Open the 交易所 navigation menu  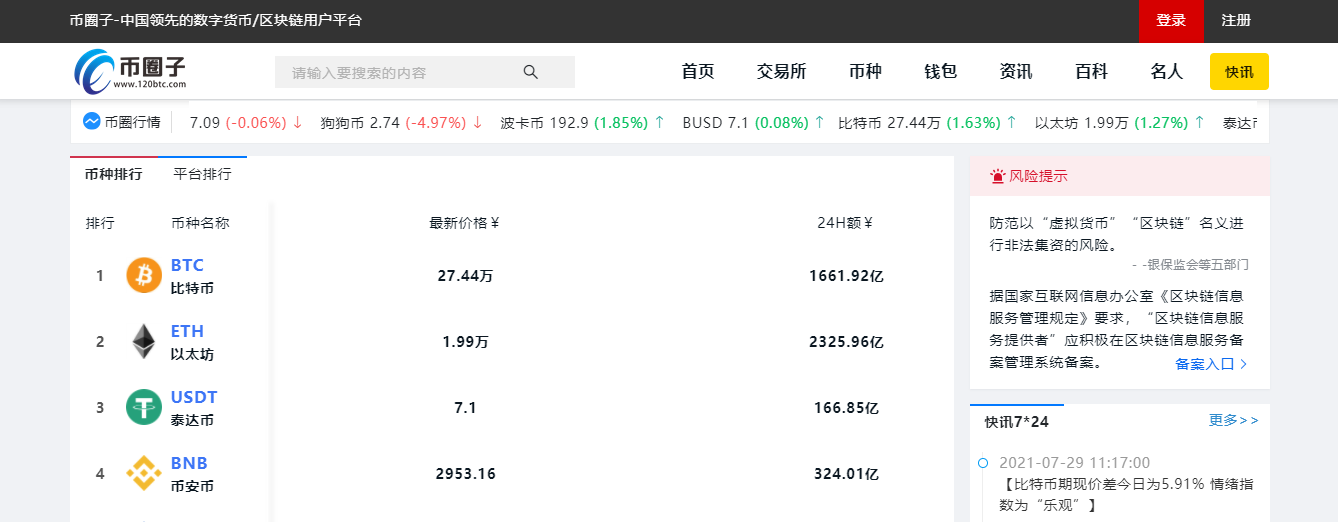point(781,72)
